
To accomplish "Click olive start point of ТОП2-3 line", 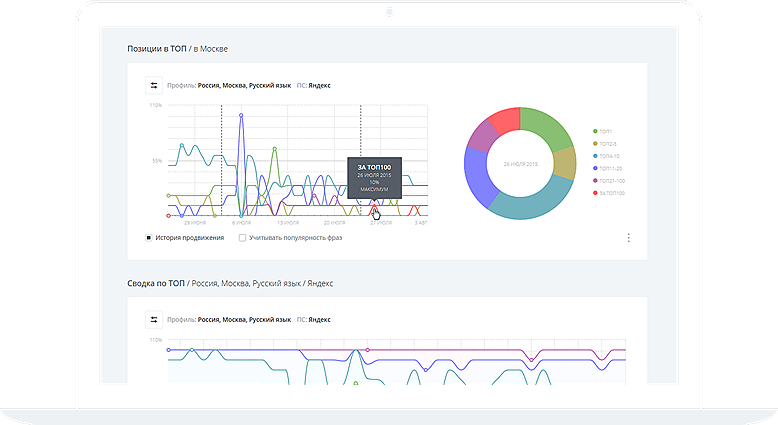I will click(169, 195).
